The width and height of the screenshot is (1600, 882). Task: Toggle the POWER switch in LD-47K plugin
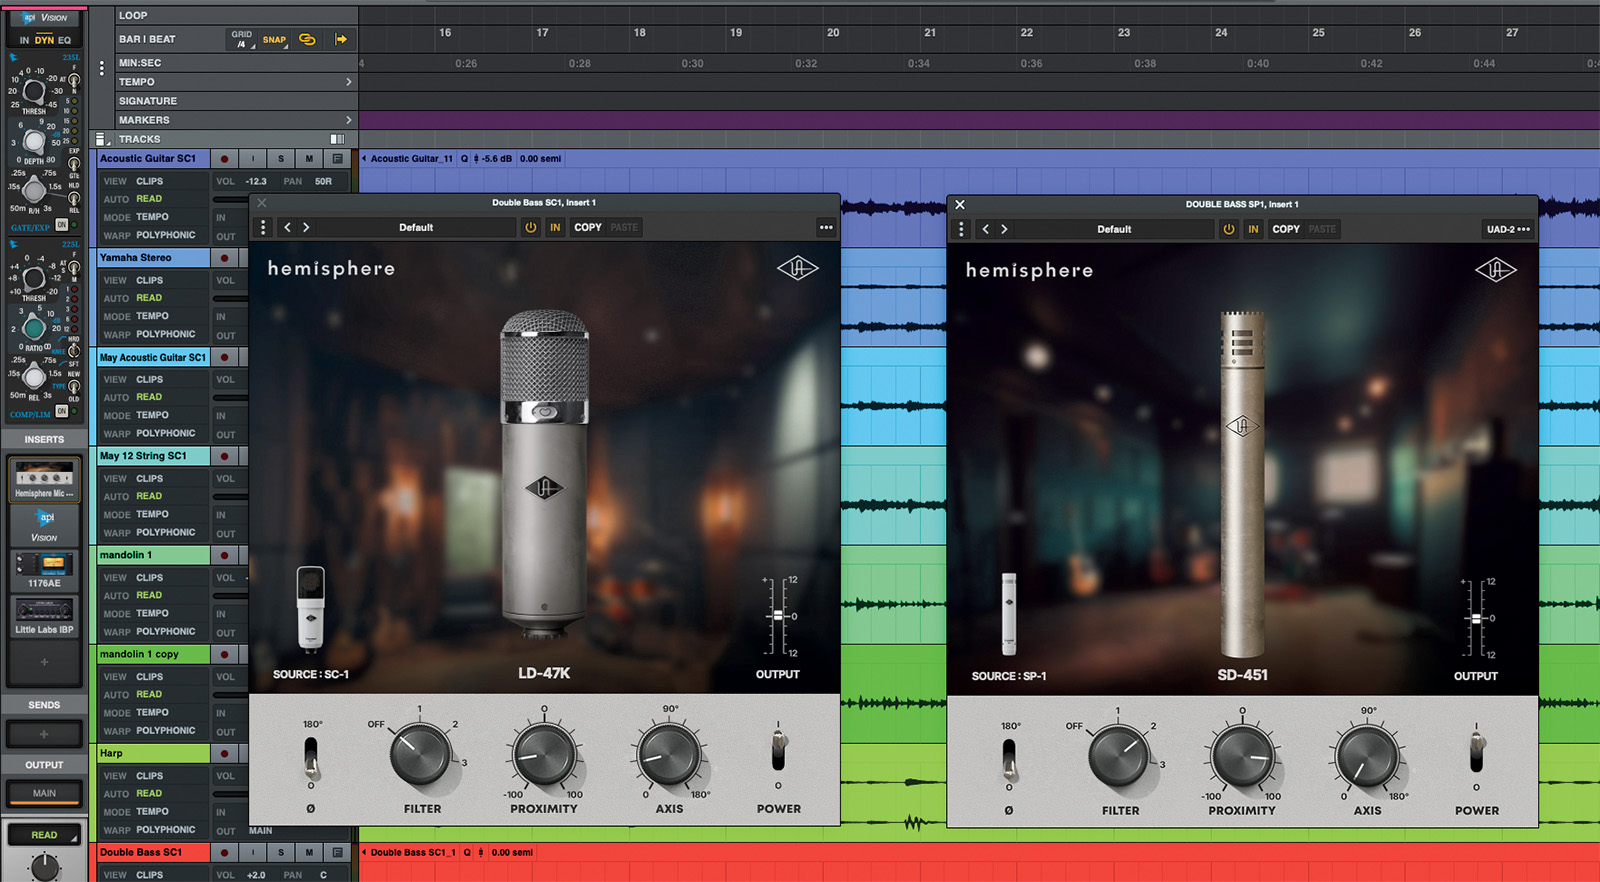click(x=778, y=750)
